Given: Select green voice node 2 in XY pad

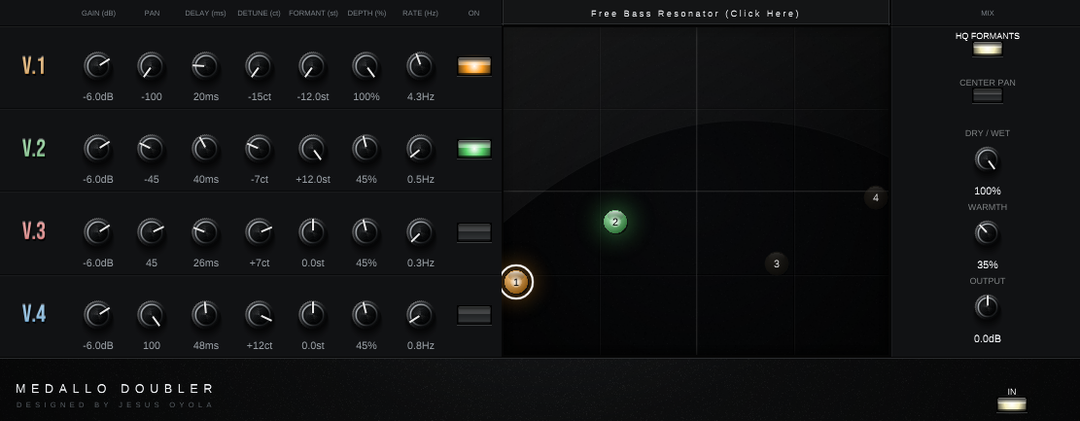Looking at the screenshot, I should [x=615, y=222].
